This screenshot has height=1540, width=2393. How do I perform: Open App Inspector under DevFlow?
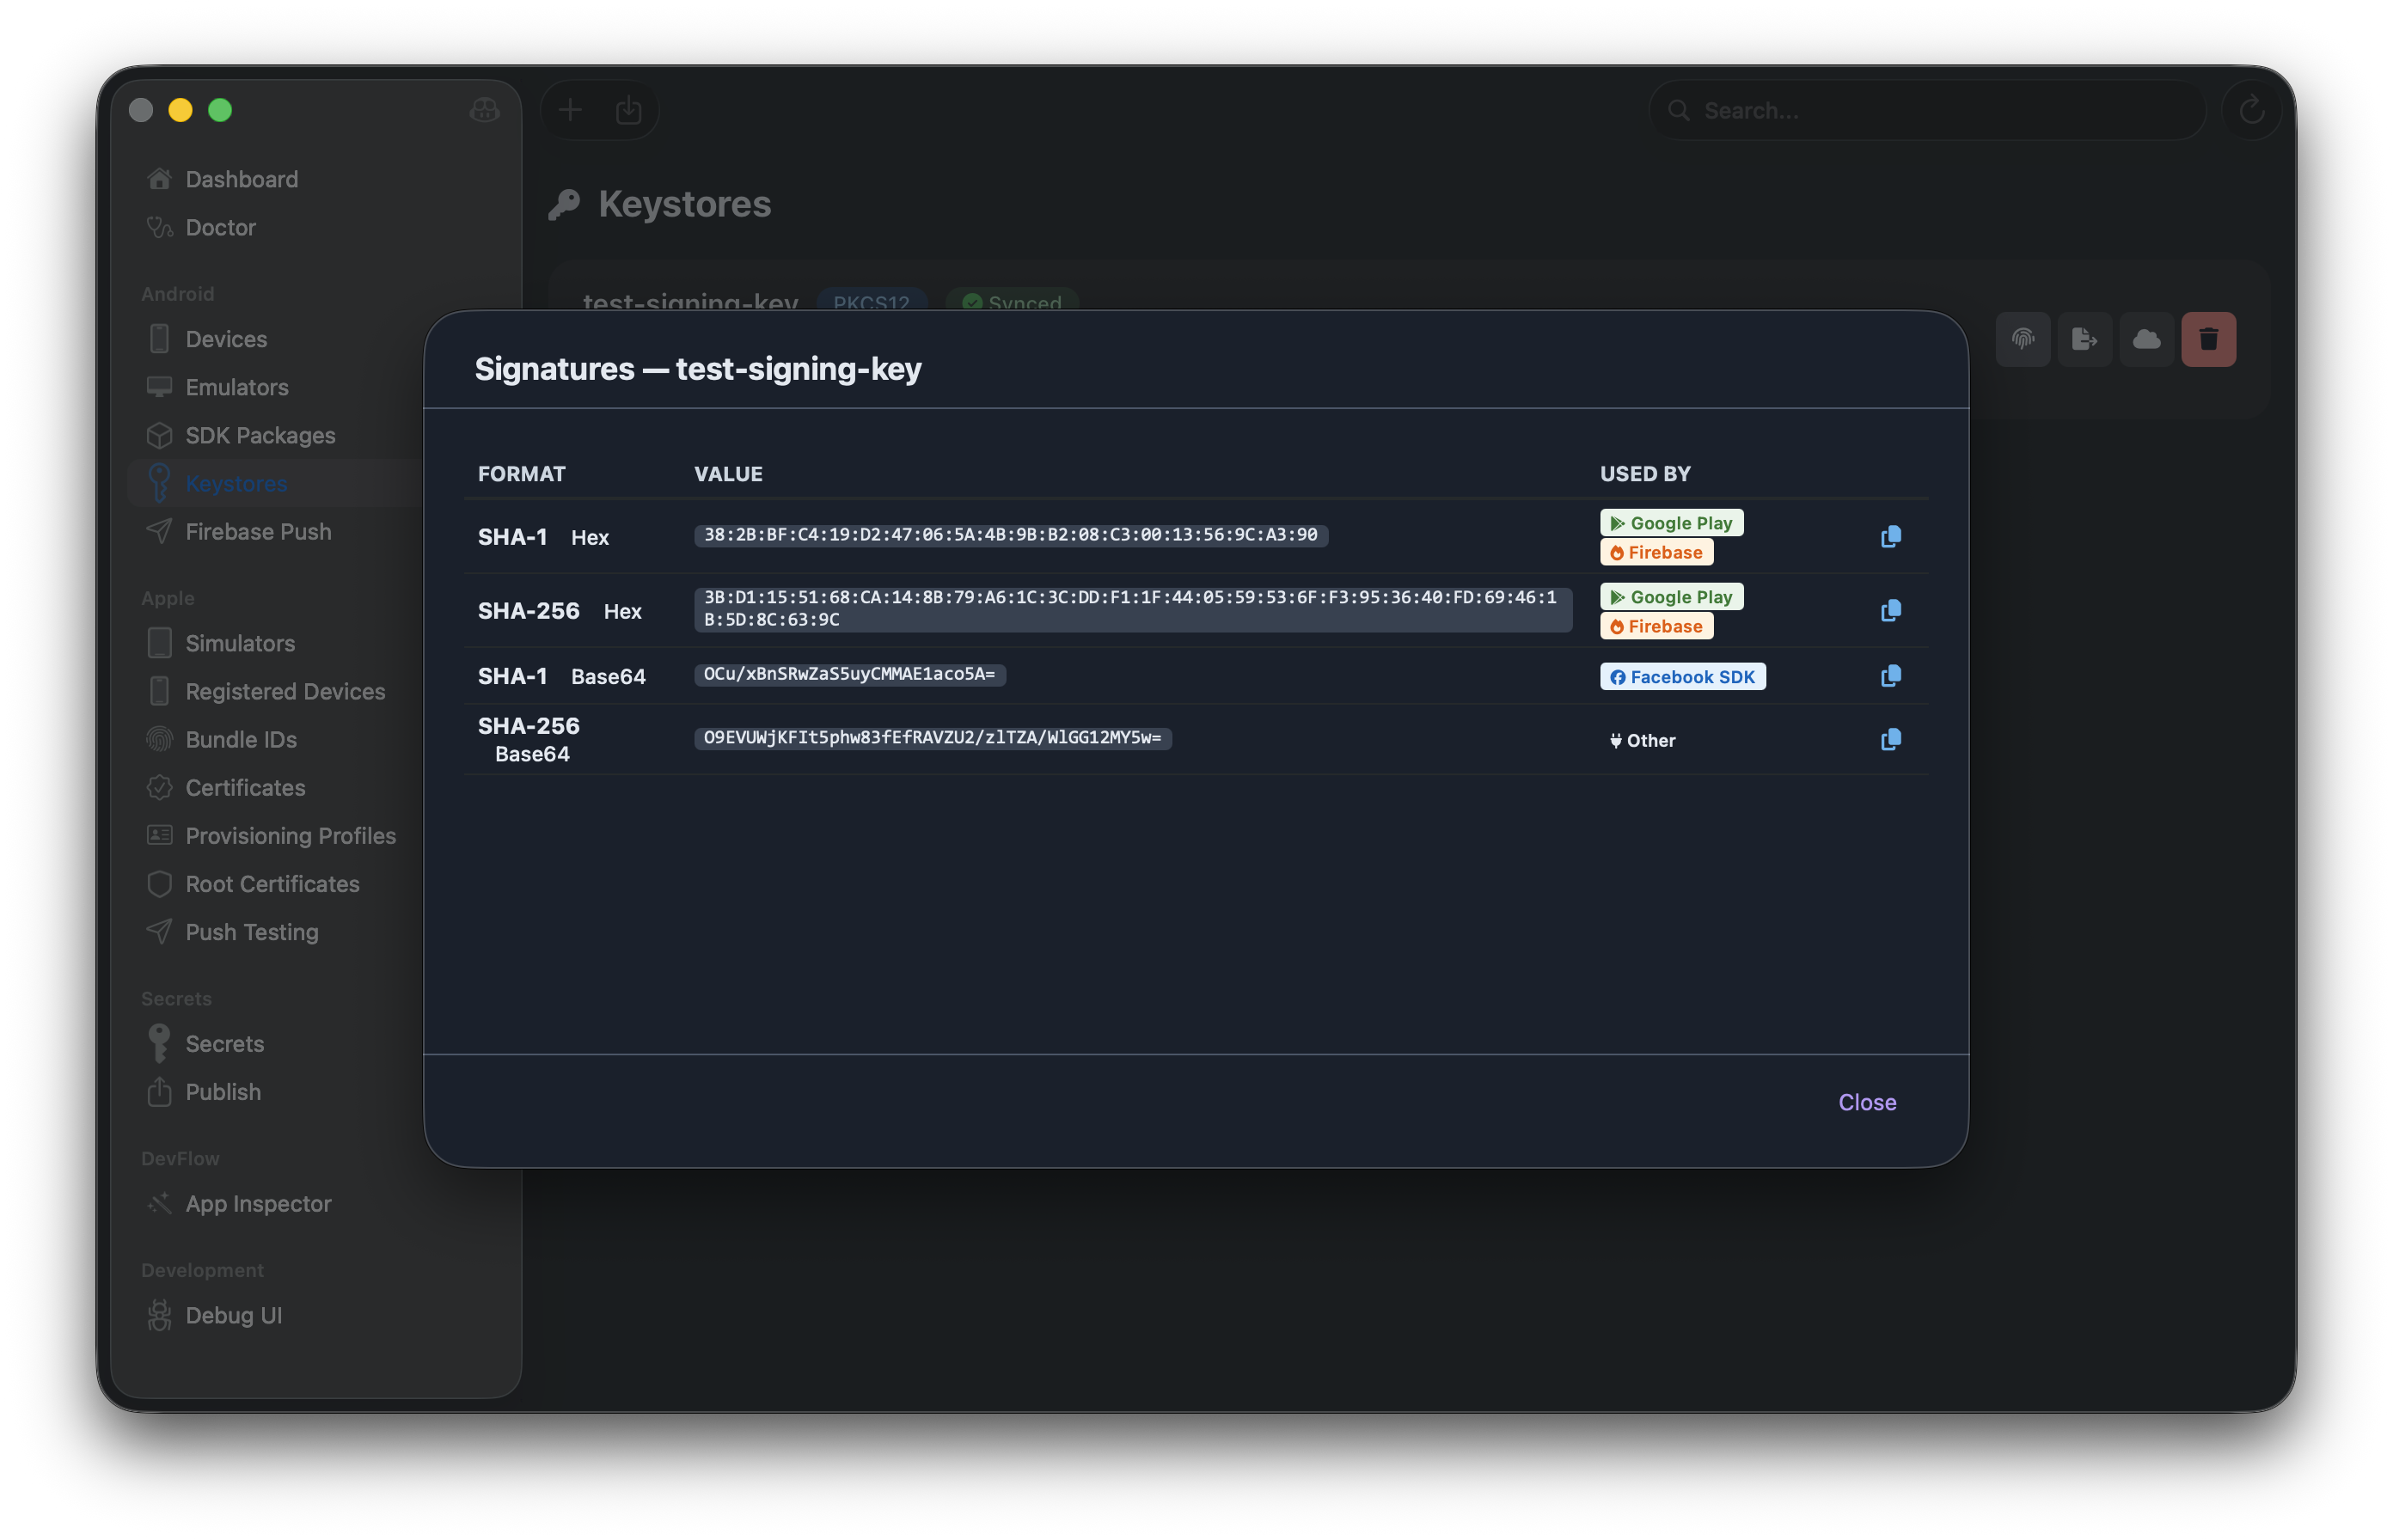pos(258,1203)
